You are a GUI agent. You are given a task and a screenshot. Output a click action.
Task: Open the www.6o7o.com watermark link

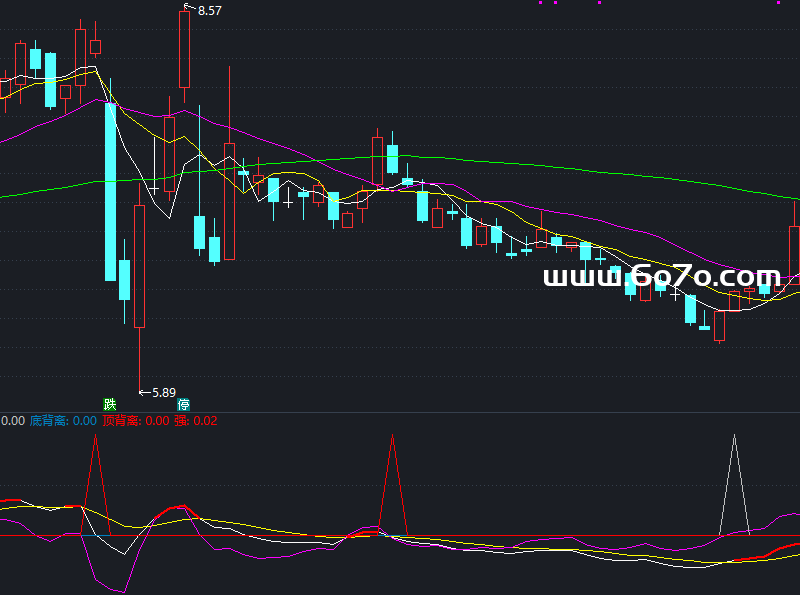coord(662,277)
